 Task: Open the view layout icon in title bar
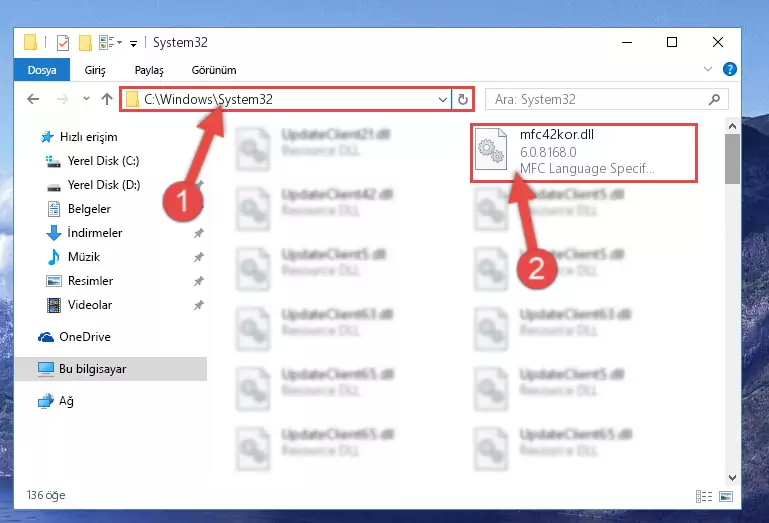110,43
